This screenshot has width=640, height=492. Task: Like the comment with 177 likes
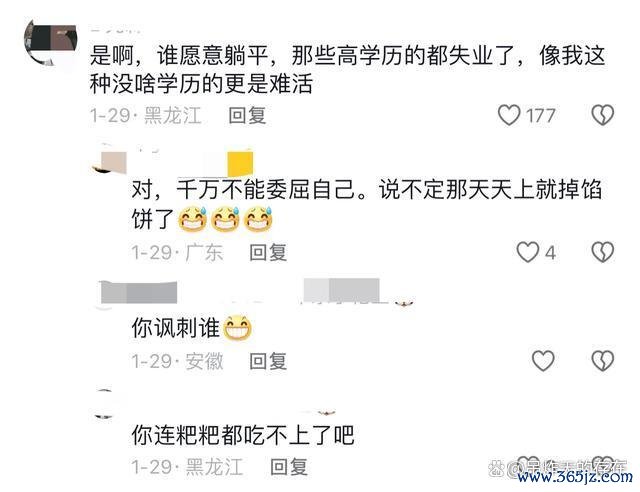509,115
